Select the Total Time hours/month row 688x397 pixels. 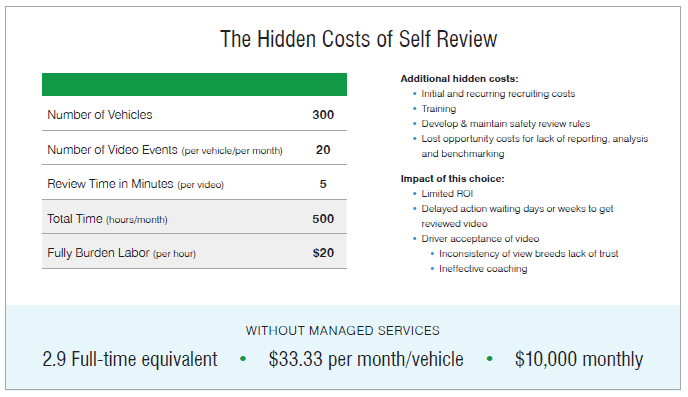click(x=194, y=217)
